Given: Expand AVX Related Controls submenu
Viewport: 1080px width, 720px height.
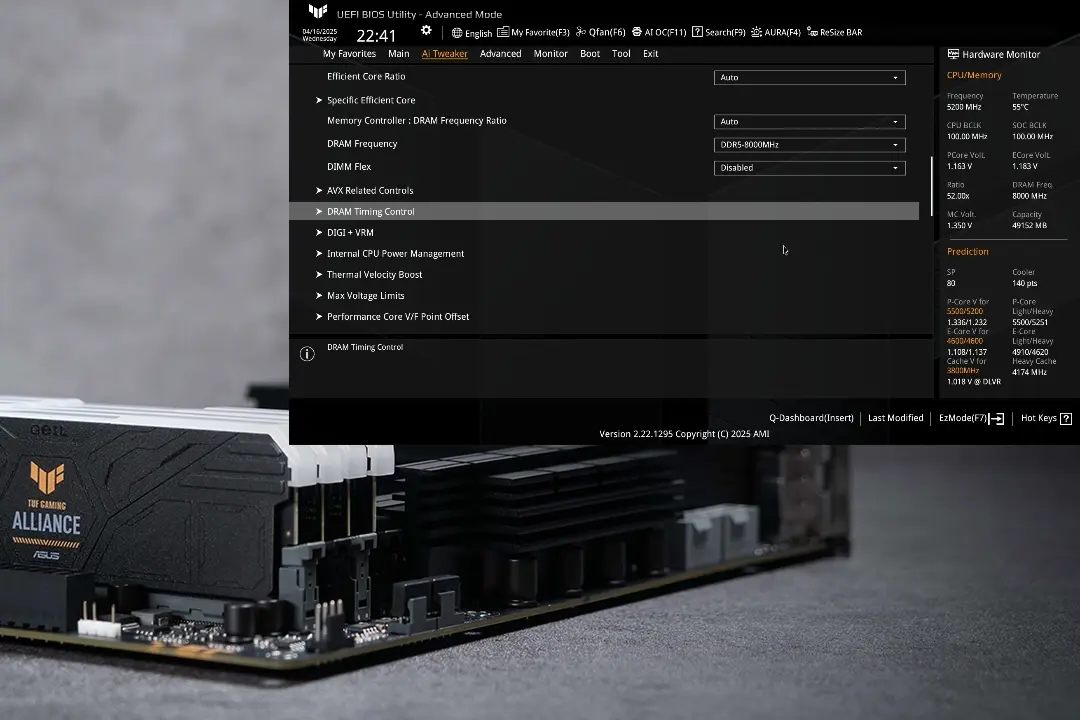Looking at the screenshot, I should (369, 191).
